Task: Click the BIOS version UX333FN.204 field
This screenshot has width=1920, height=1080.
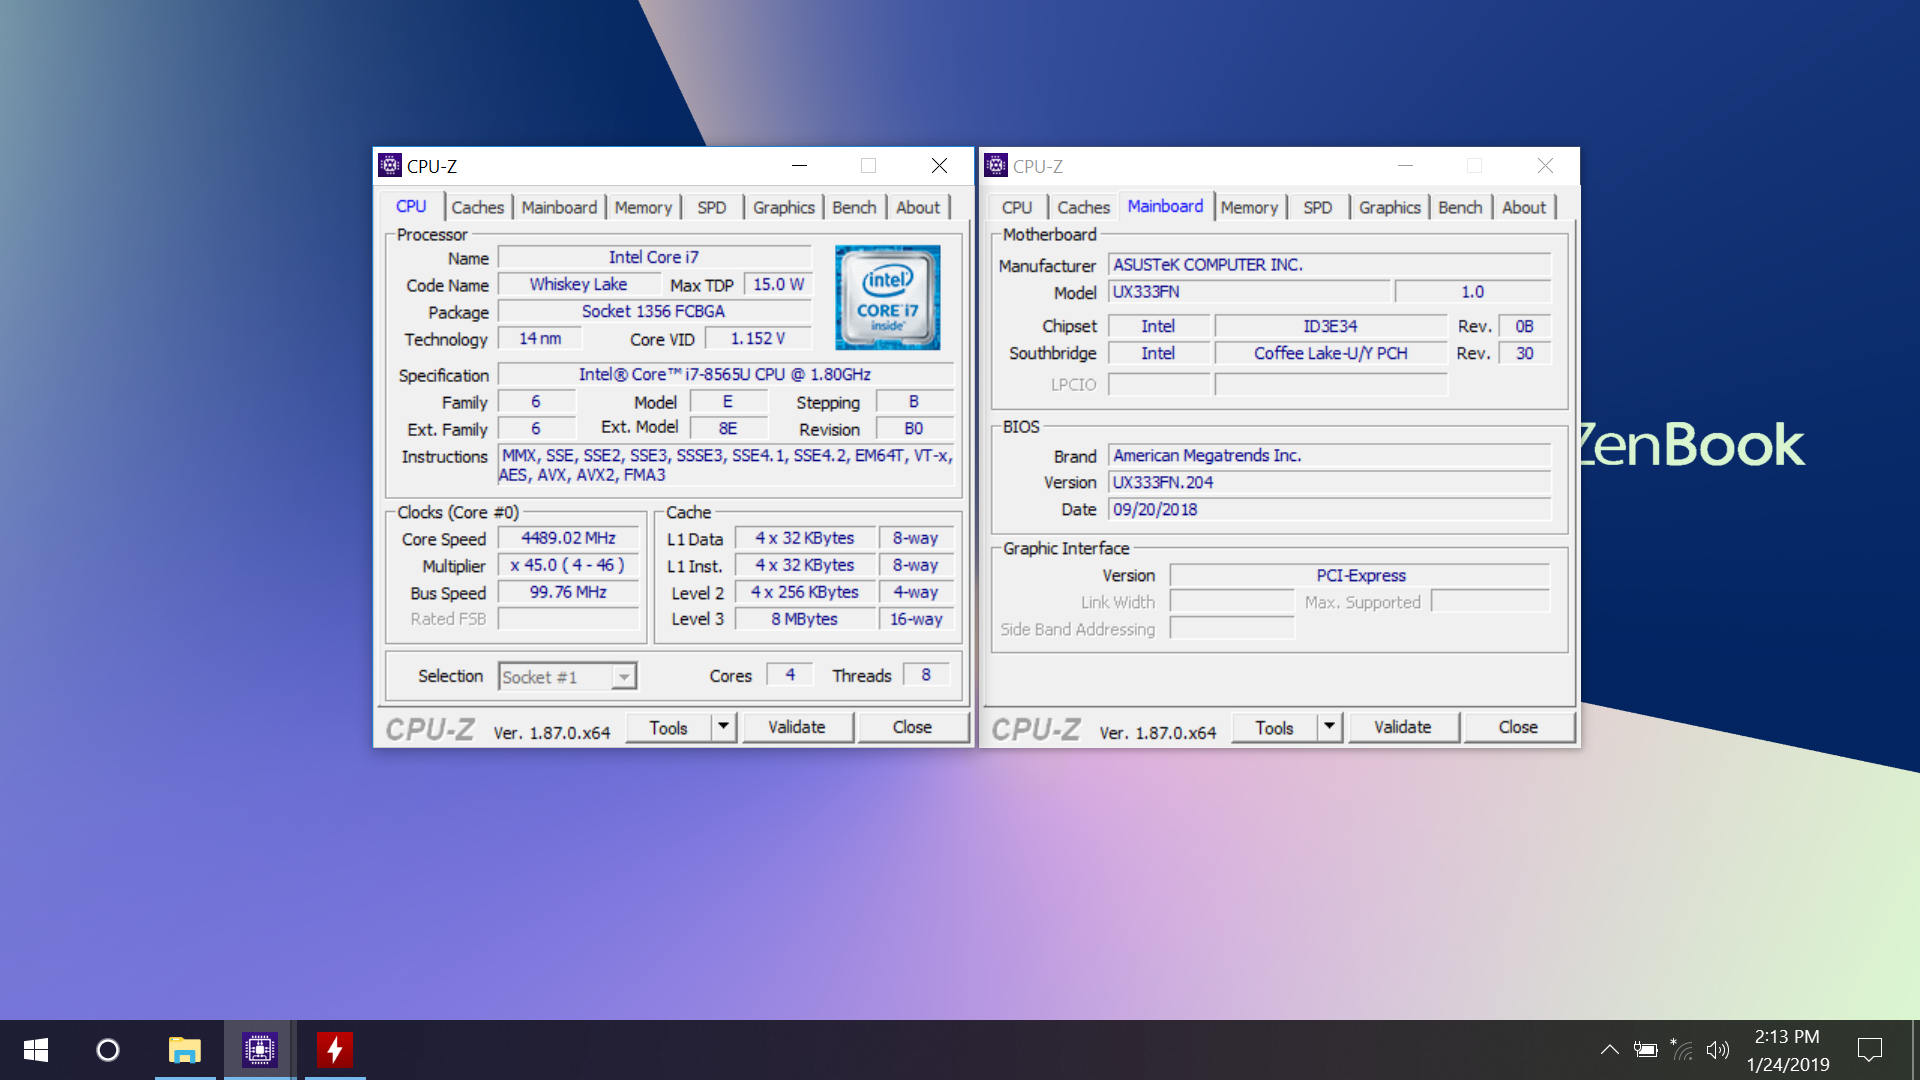Action: [x=1330, y=483]
